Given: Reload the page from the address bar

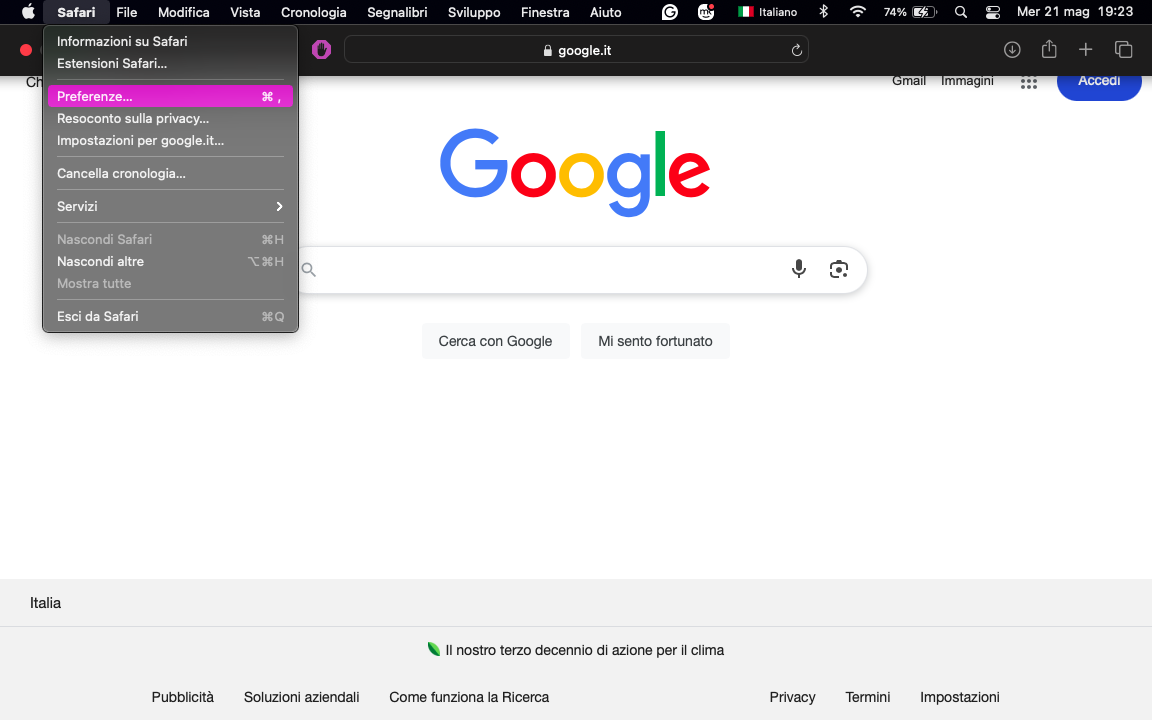Looking at the screenshot, I should click(x=795, y=49).
